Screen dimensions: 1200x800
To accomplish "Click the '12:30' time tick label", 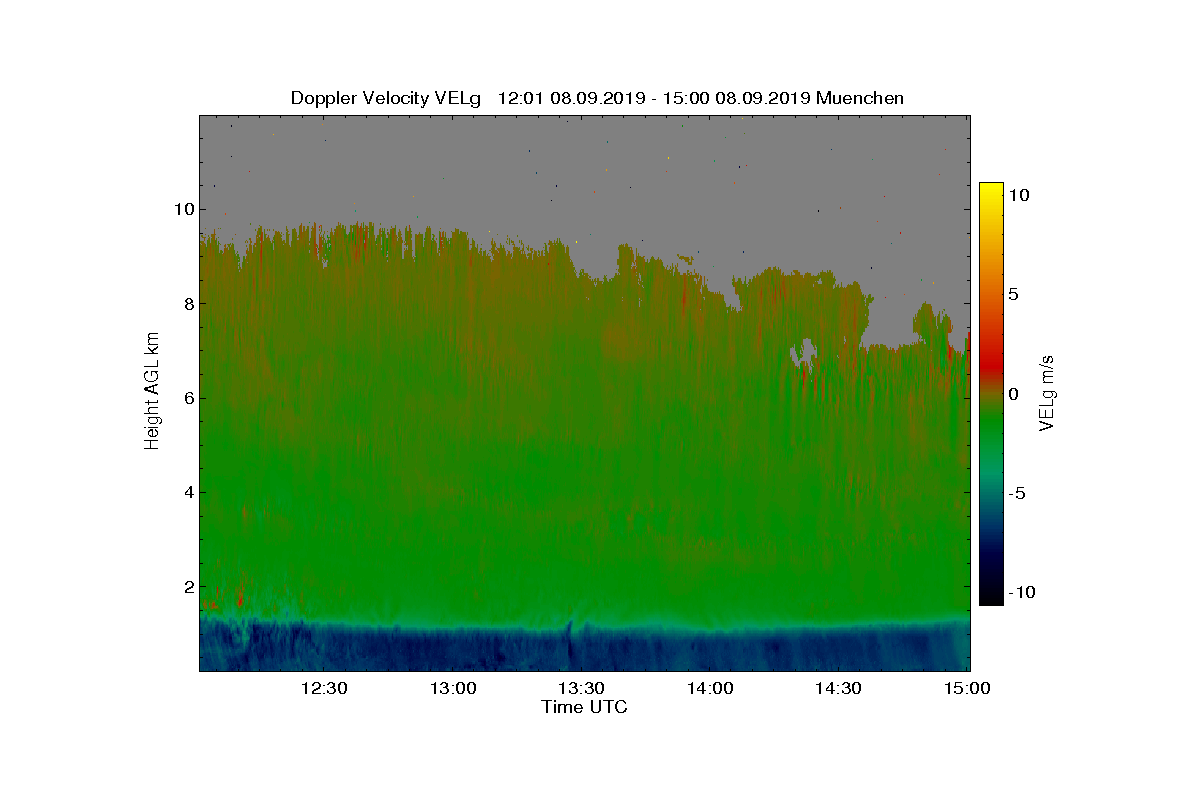I will 324,688.
